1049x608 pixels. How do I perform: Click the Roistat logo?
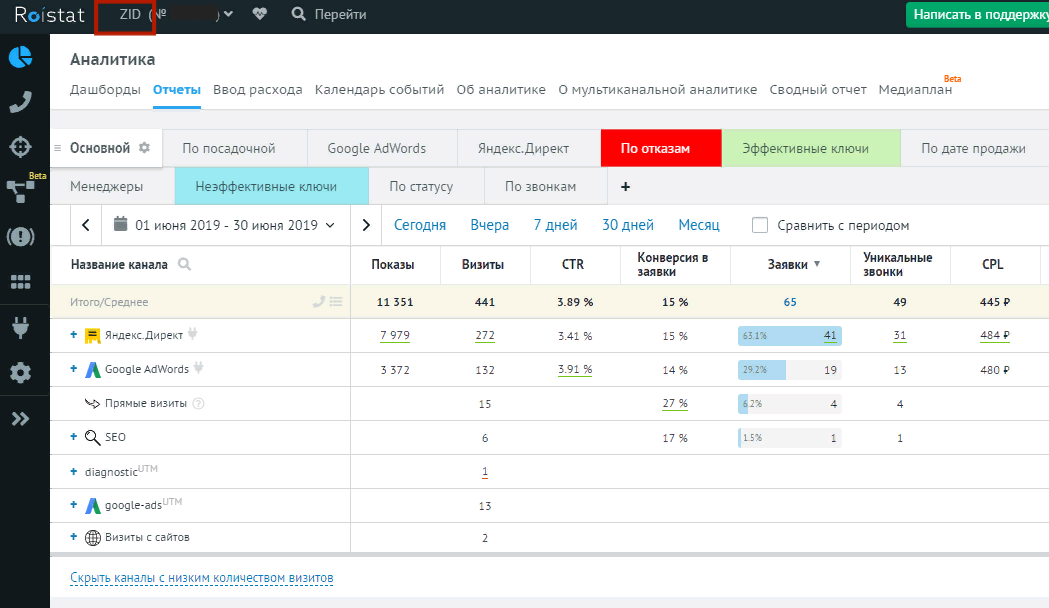[x=50, y=15]
